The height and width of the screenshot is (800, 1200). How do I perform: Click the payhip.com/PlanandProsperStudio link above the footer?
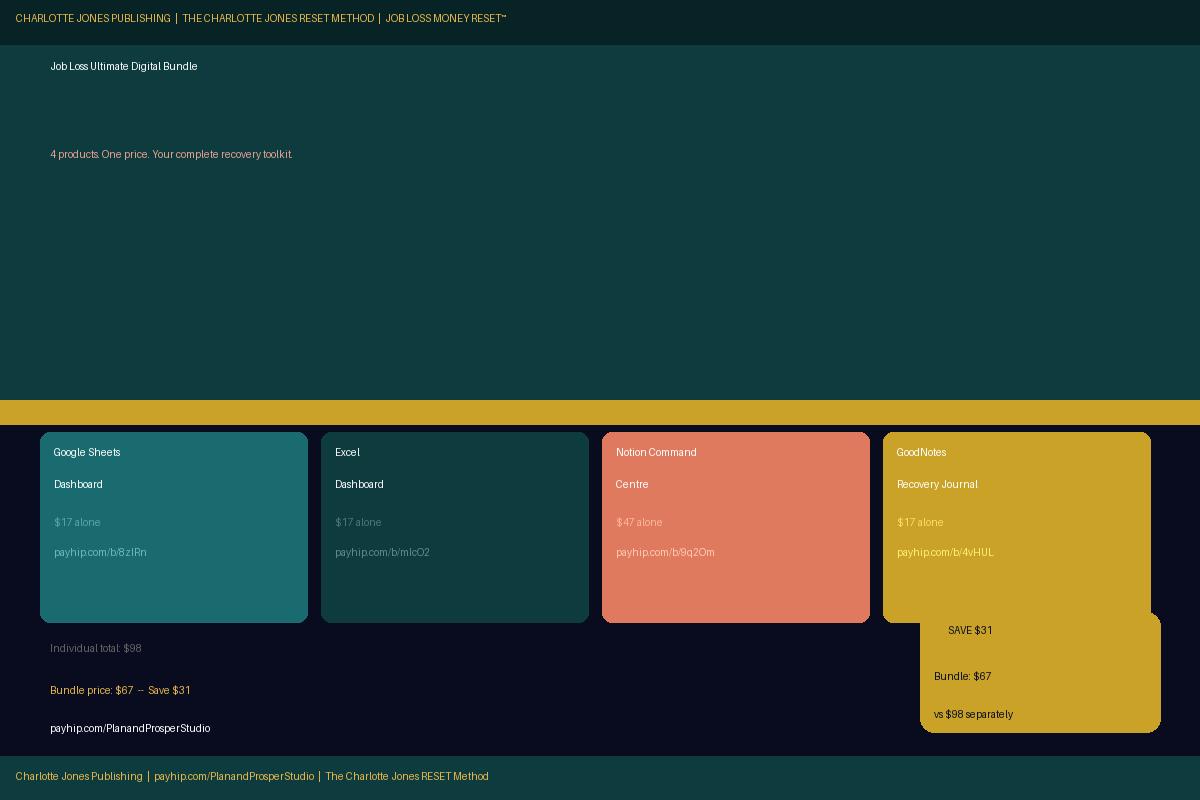(x=130, y=728)
